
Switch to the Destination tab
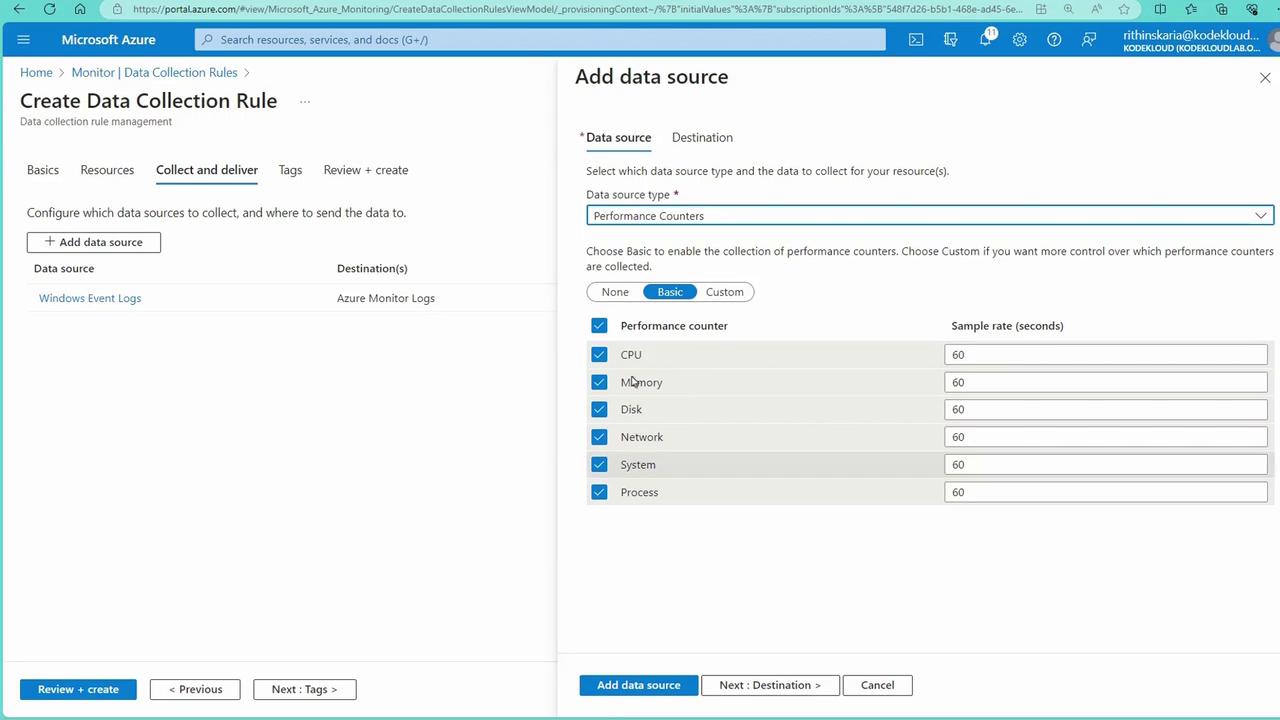[702, 138]
